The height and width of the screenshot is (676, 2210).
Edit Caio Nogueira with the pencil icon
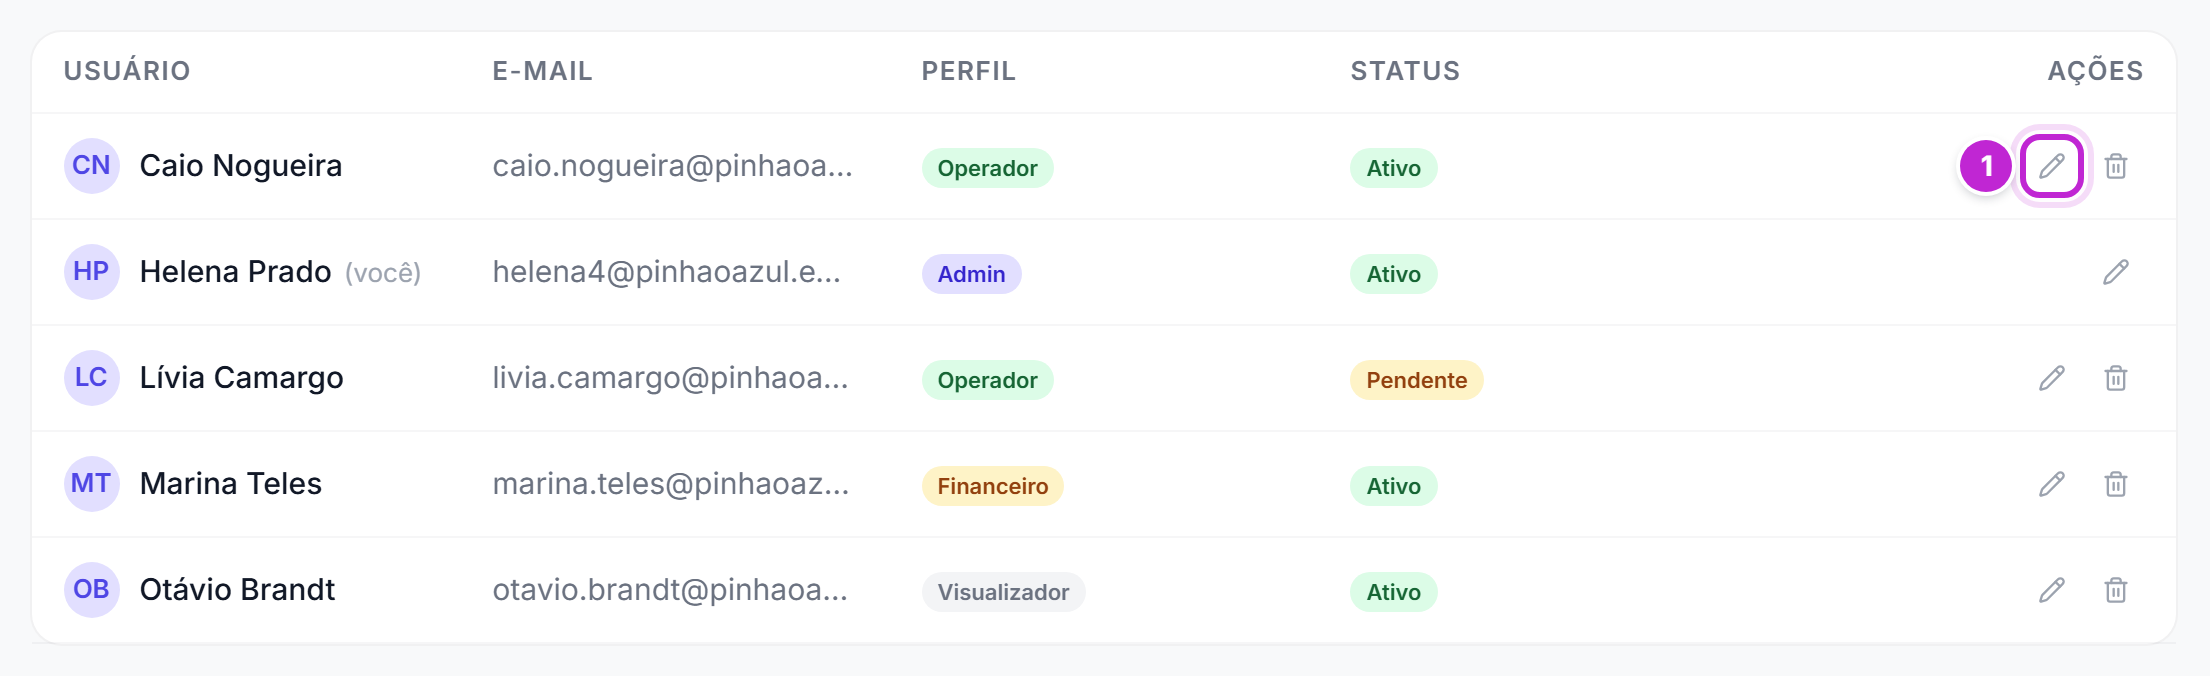point(2052,166)
